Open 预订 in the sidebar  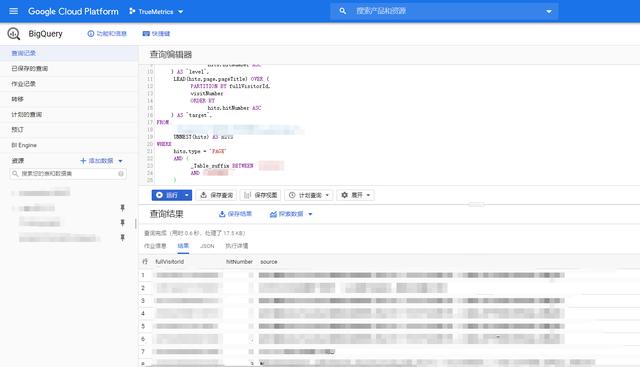click(x=69, y=129)
